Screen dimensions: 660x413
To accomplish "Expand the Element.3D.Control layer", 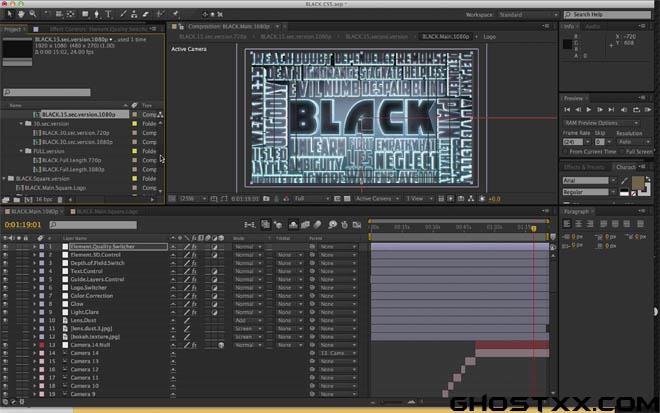I will (35, 255).
